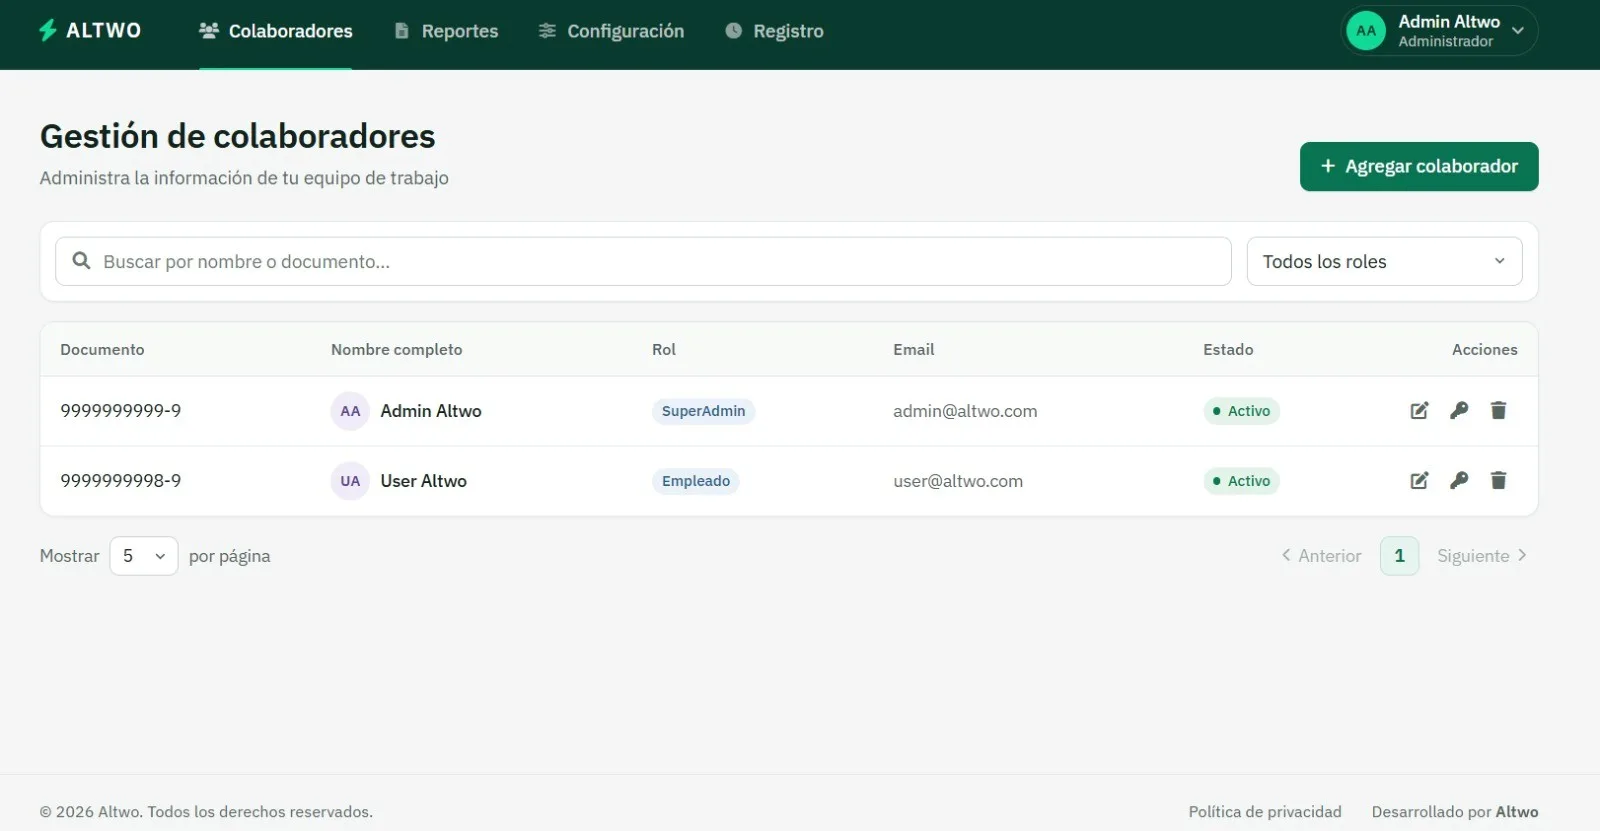The height and width of the screenshot is (831, 1600).
Task: Open the Todos los roles filter dropdown
Action: pyautogui.click(x=1384, y=261)
